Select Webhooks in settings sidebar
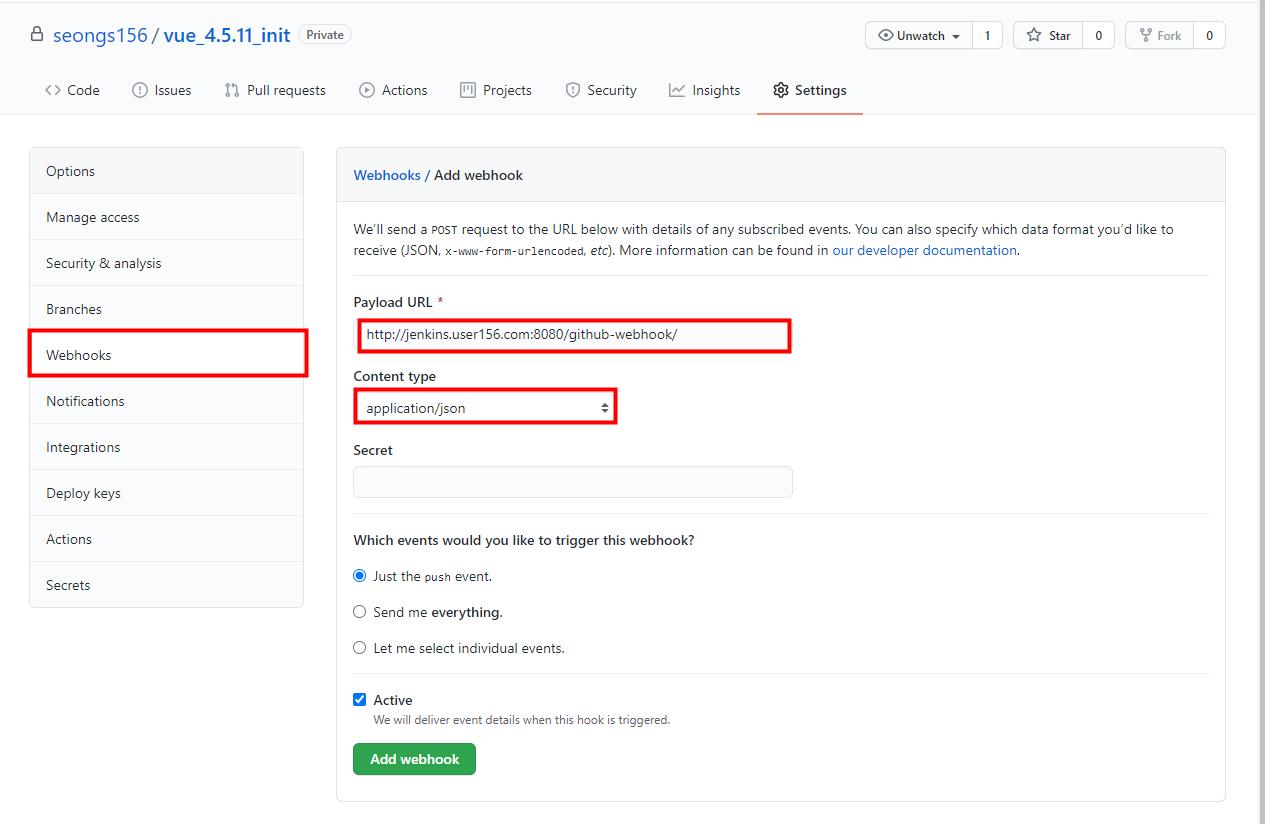This screenshot has width=1265, height=824. [x=166, y=355]
